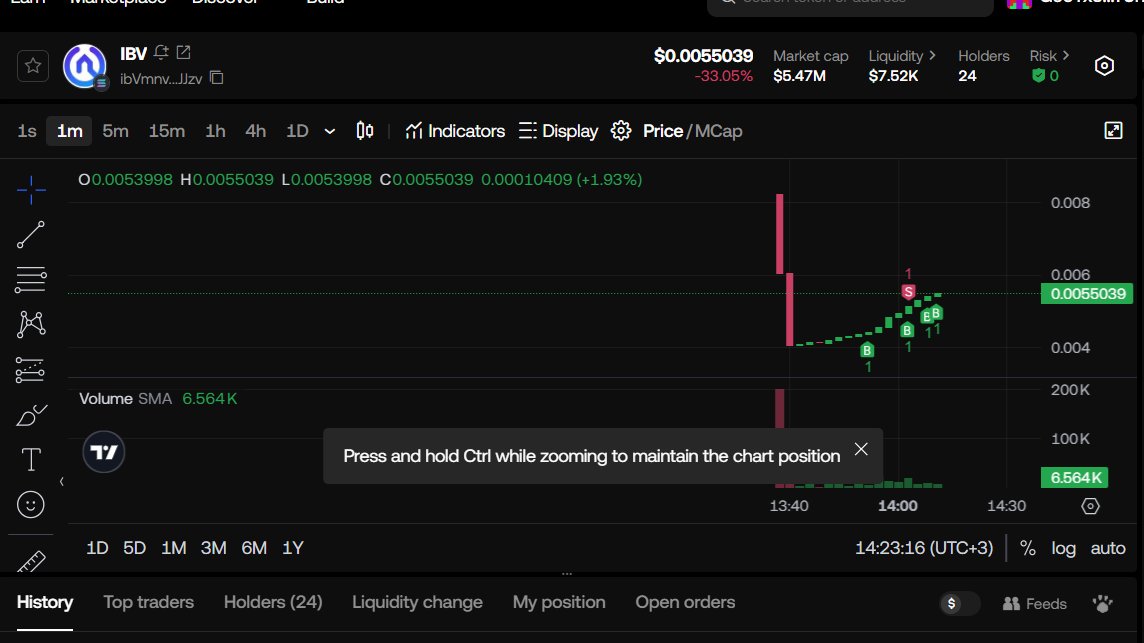Expand chart to fullscreen
1144x643 pixels.
point(1113,131)
